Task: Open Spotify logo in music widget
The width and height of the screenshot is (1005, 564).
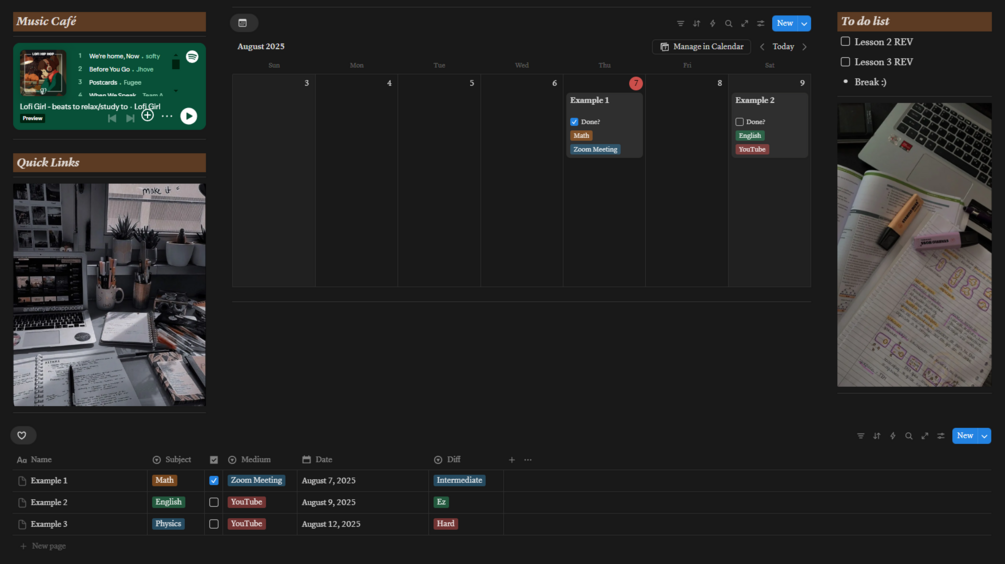Action: [x=192, y=56]
